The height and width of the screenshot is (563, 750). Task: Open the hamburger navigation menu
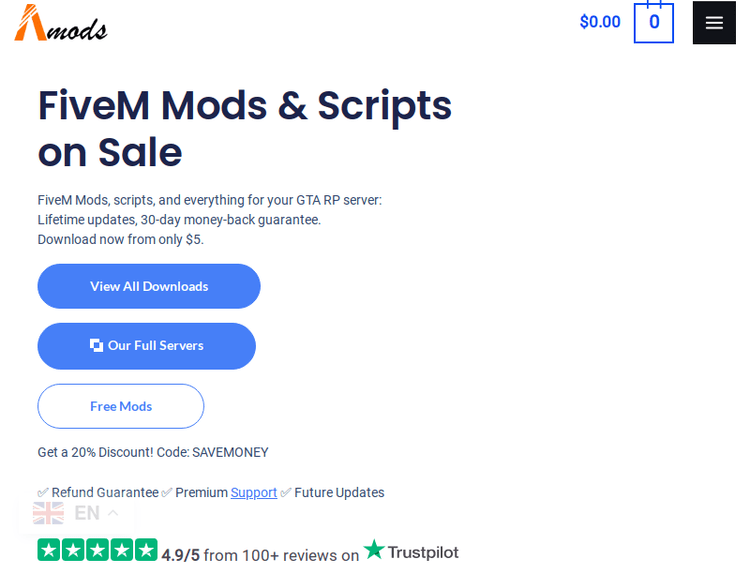coord(714,23)
